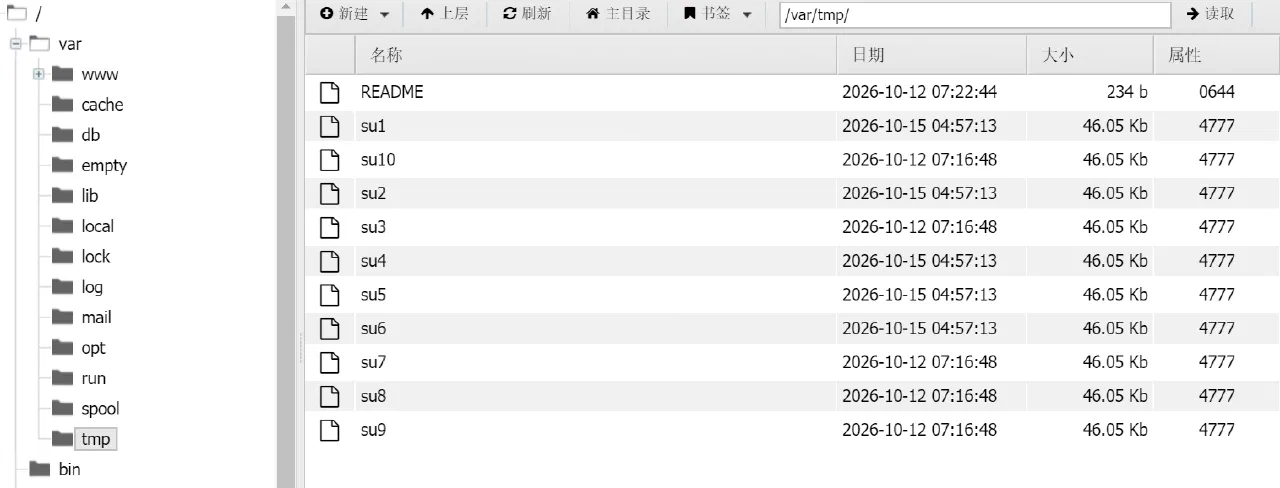The width and height of the screenshot is (1280, 488).
Task: Click the file icon for su6
Action: tap(329, 328)
